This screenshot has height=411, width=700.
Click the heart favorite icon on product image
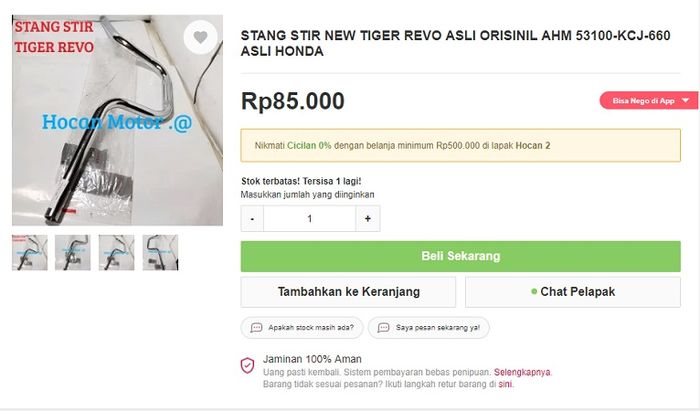click(x=201, y=38)
